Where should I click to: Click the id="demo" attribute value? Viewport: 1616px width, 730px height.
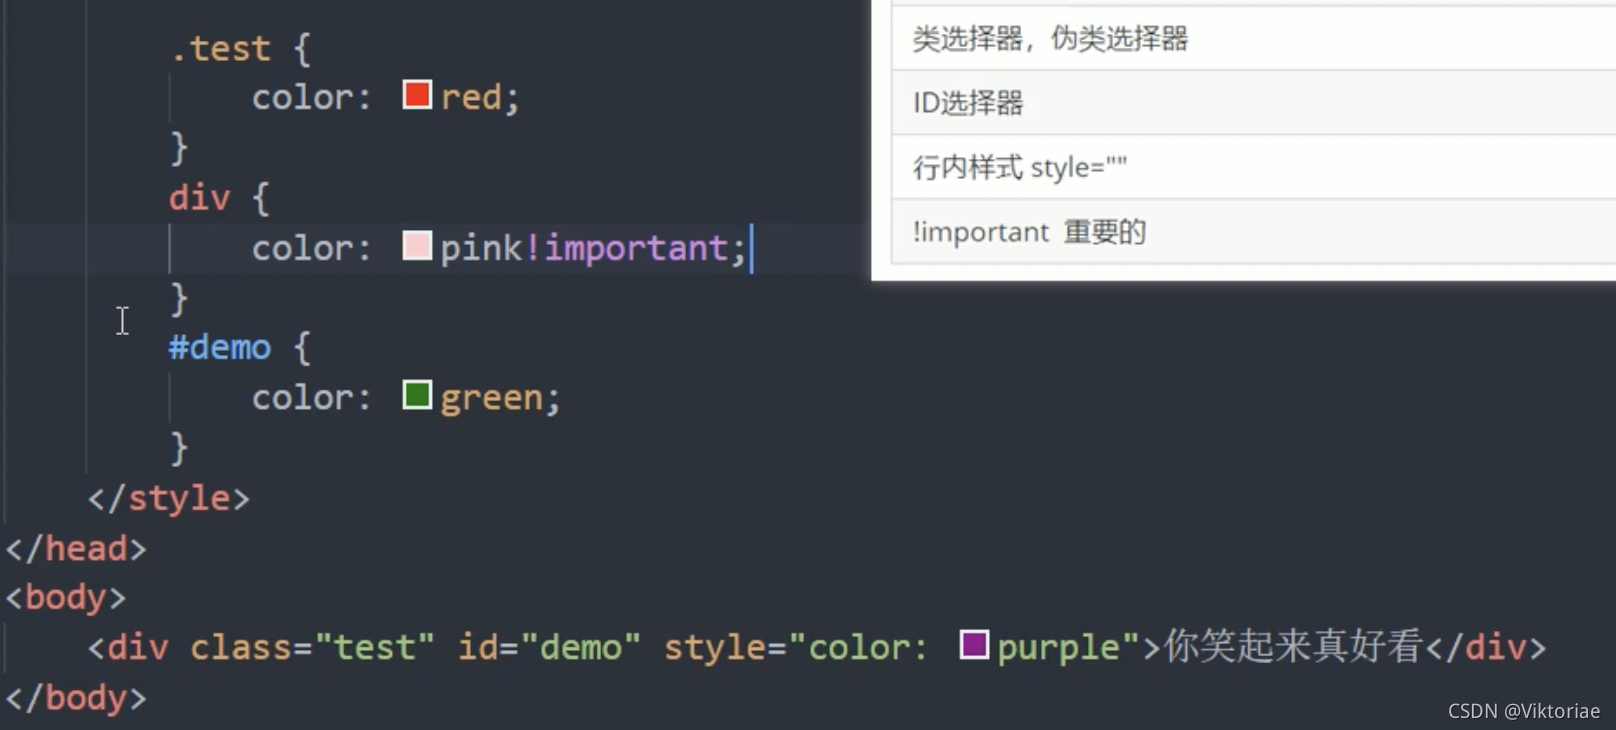580,648
